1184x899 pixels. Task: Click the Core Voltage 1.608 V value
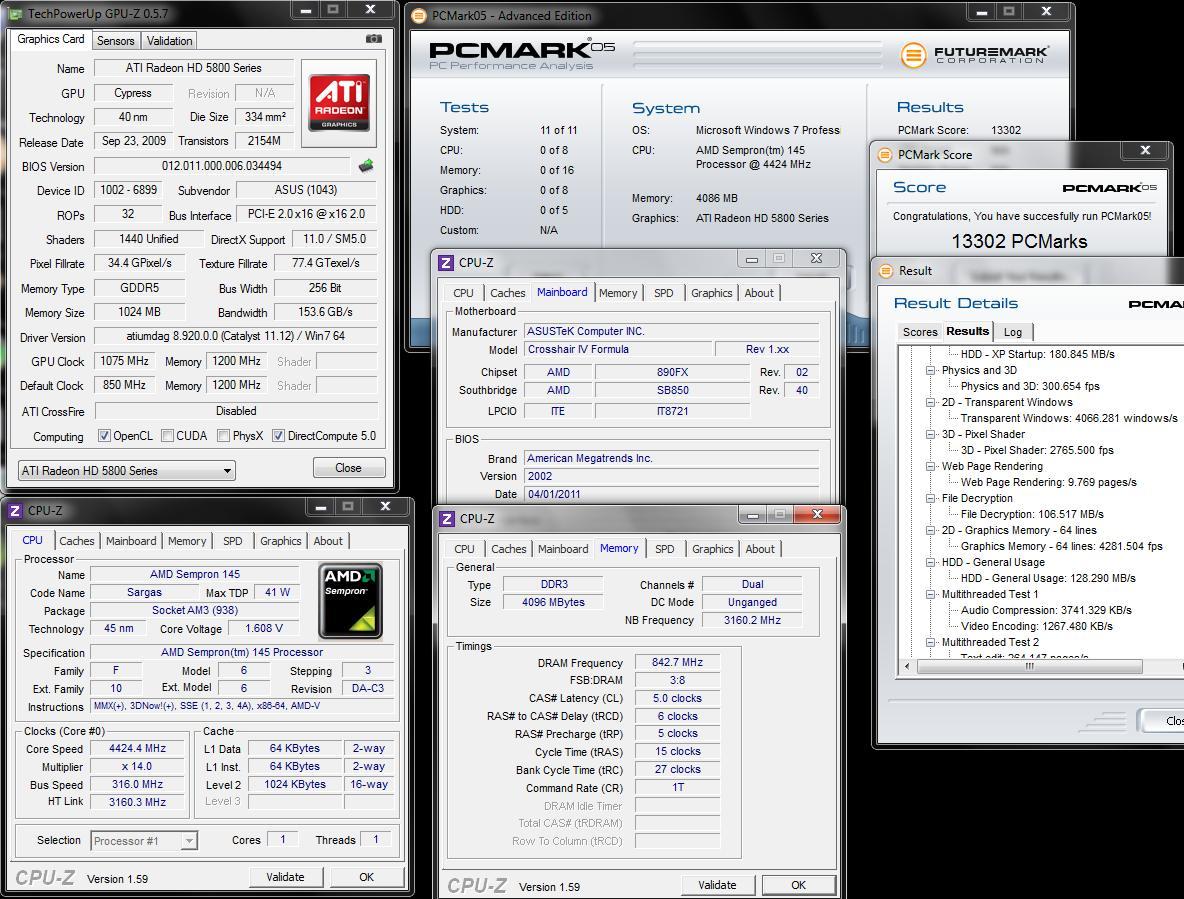264,628
